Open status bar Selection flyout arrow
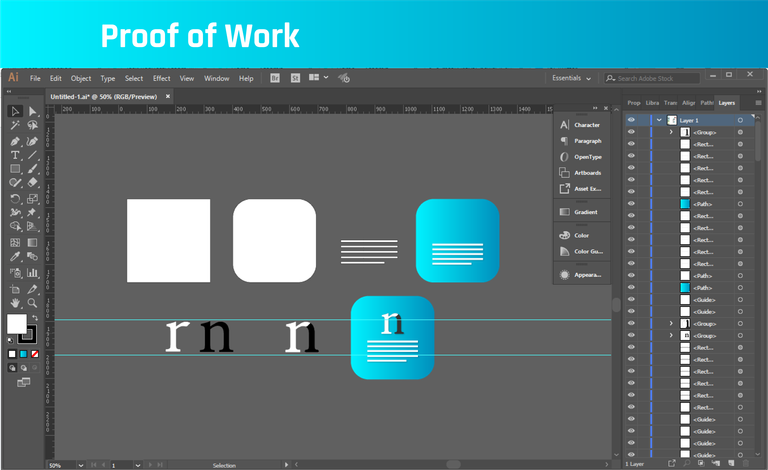 (287, 465)
